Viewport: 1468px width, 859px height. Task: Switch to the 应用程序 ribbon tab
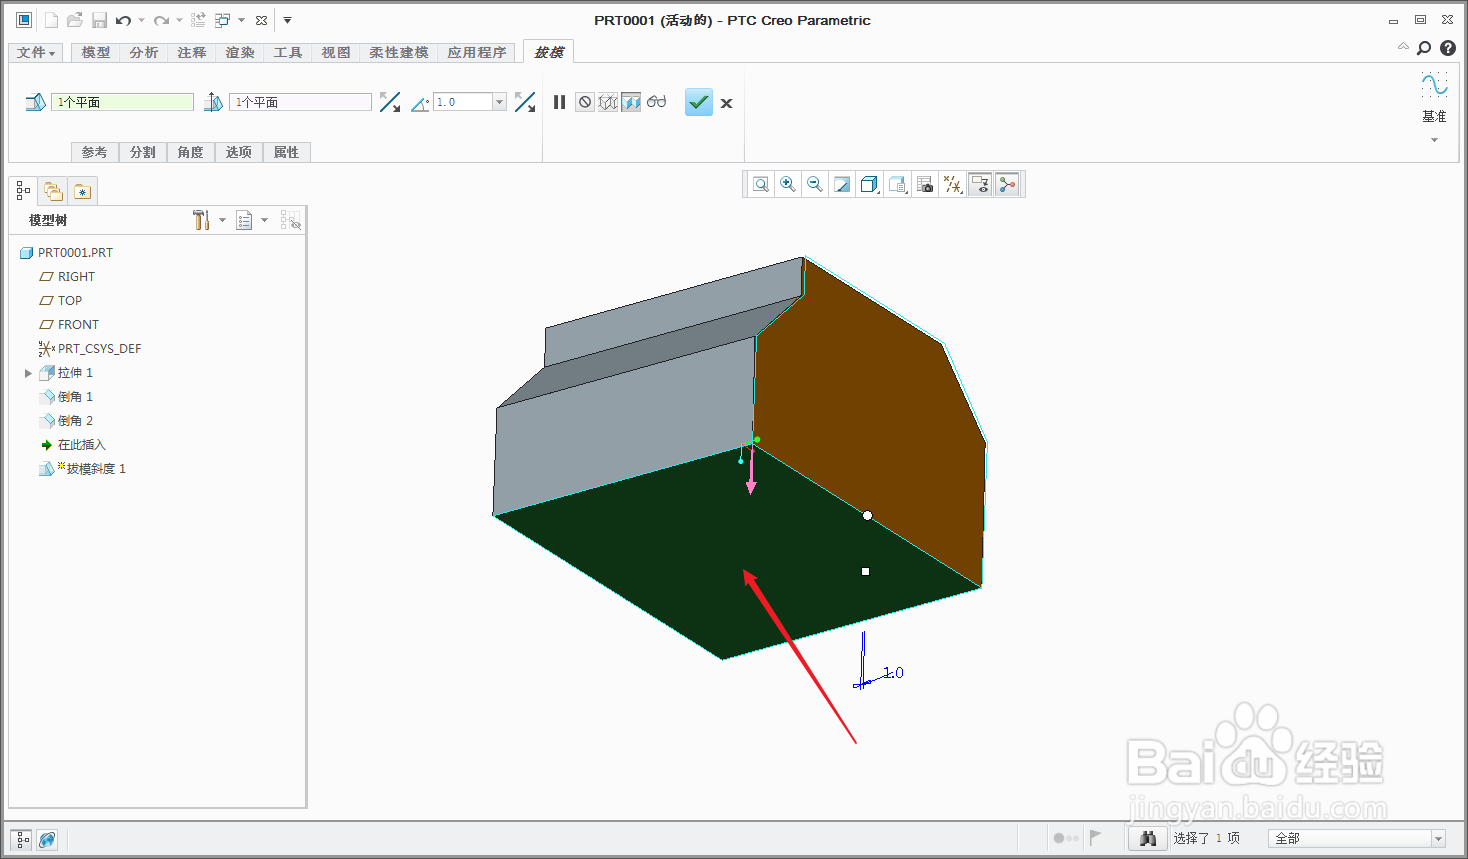point(477,53)
